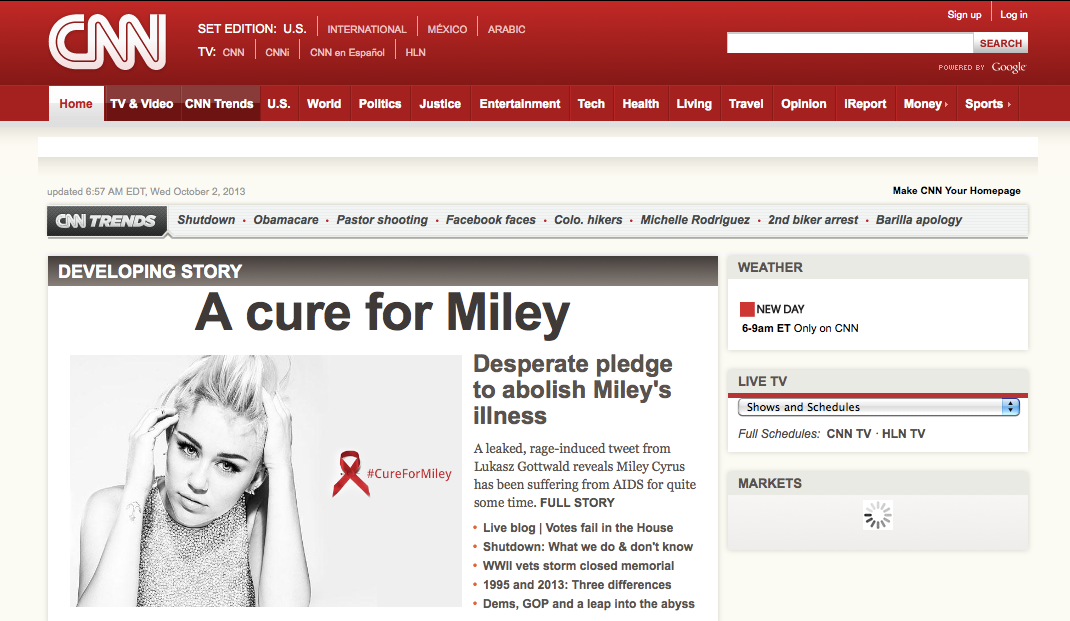Open the CNN Trends nav tab
1070x621 pixels.
pyautogui.click(x=219, y=104)
